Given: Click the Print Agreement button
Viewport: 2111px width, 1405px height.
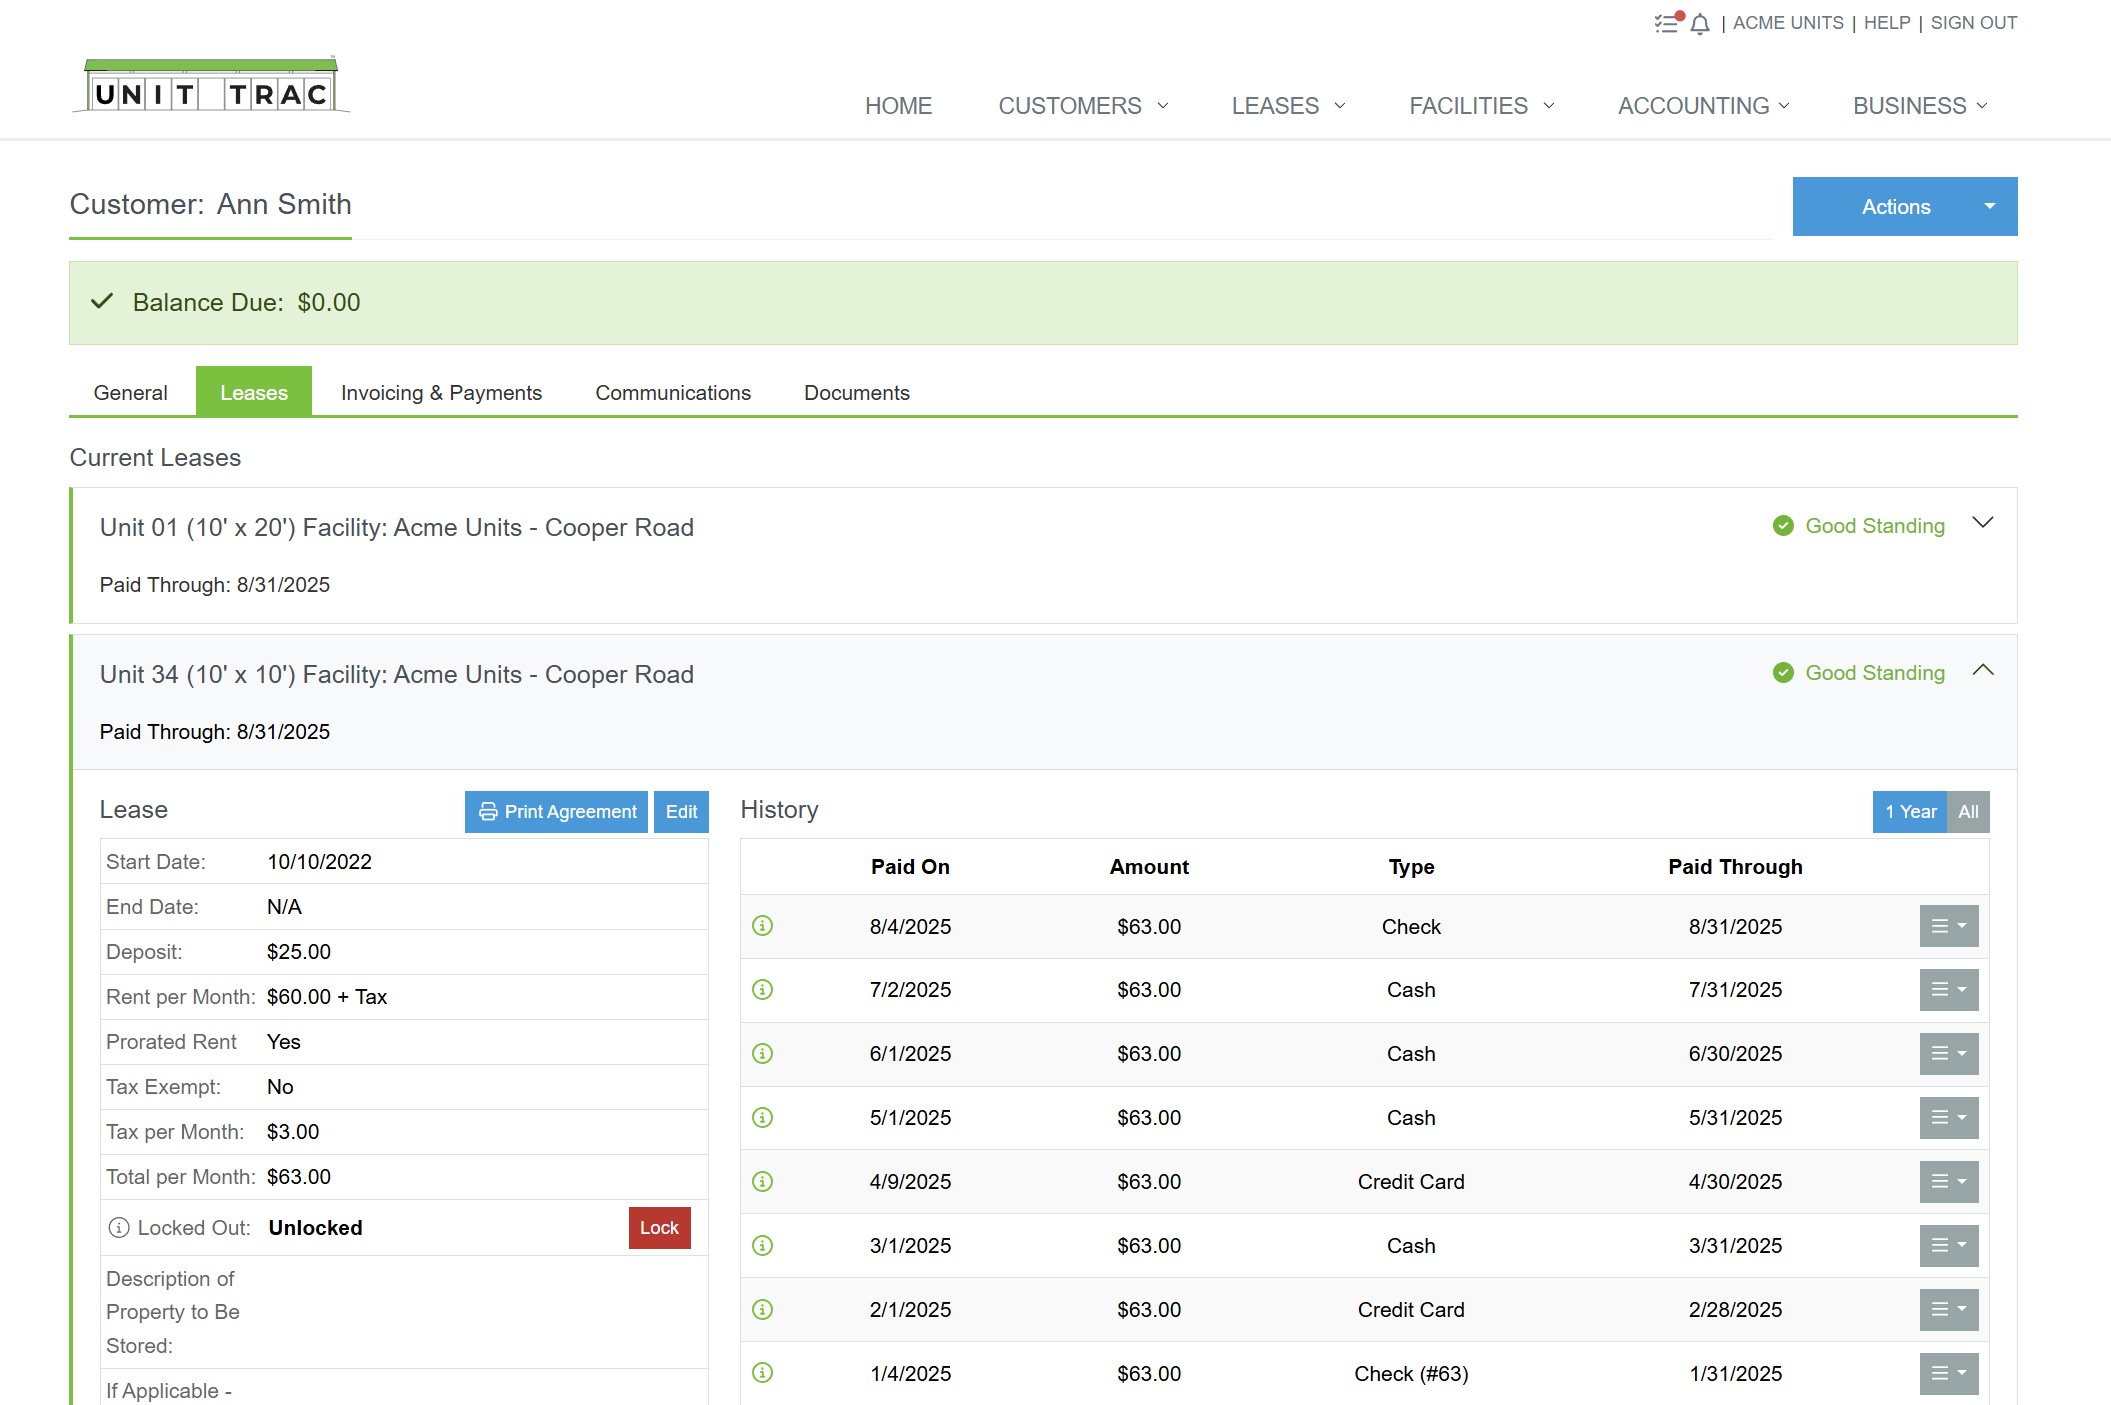Looking at the screenshot, I should (557, 812).
